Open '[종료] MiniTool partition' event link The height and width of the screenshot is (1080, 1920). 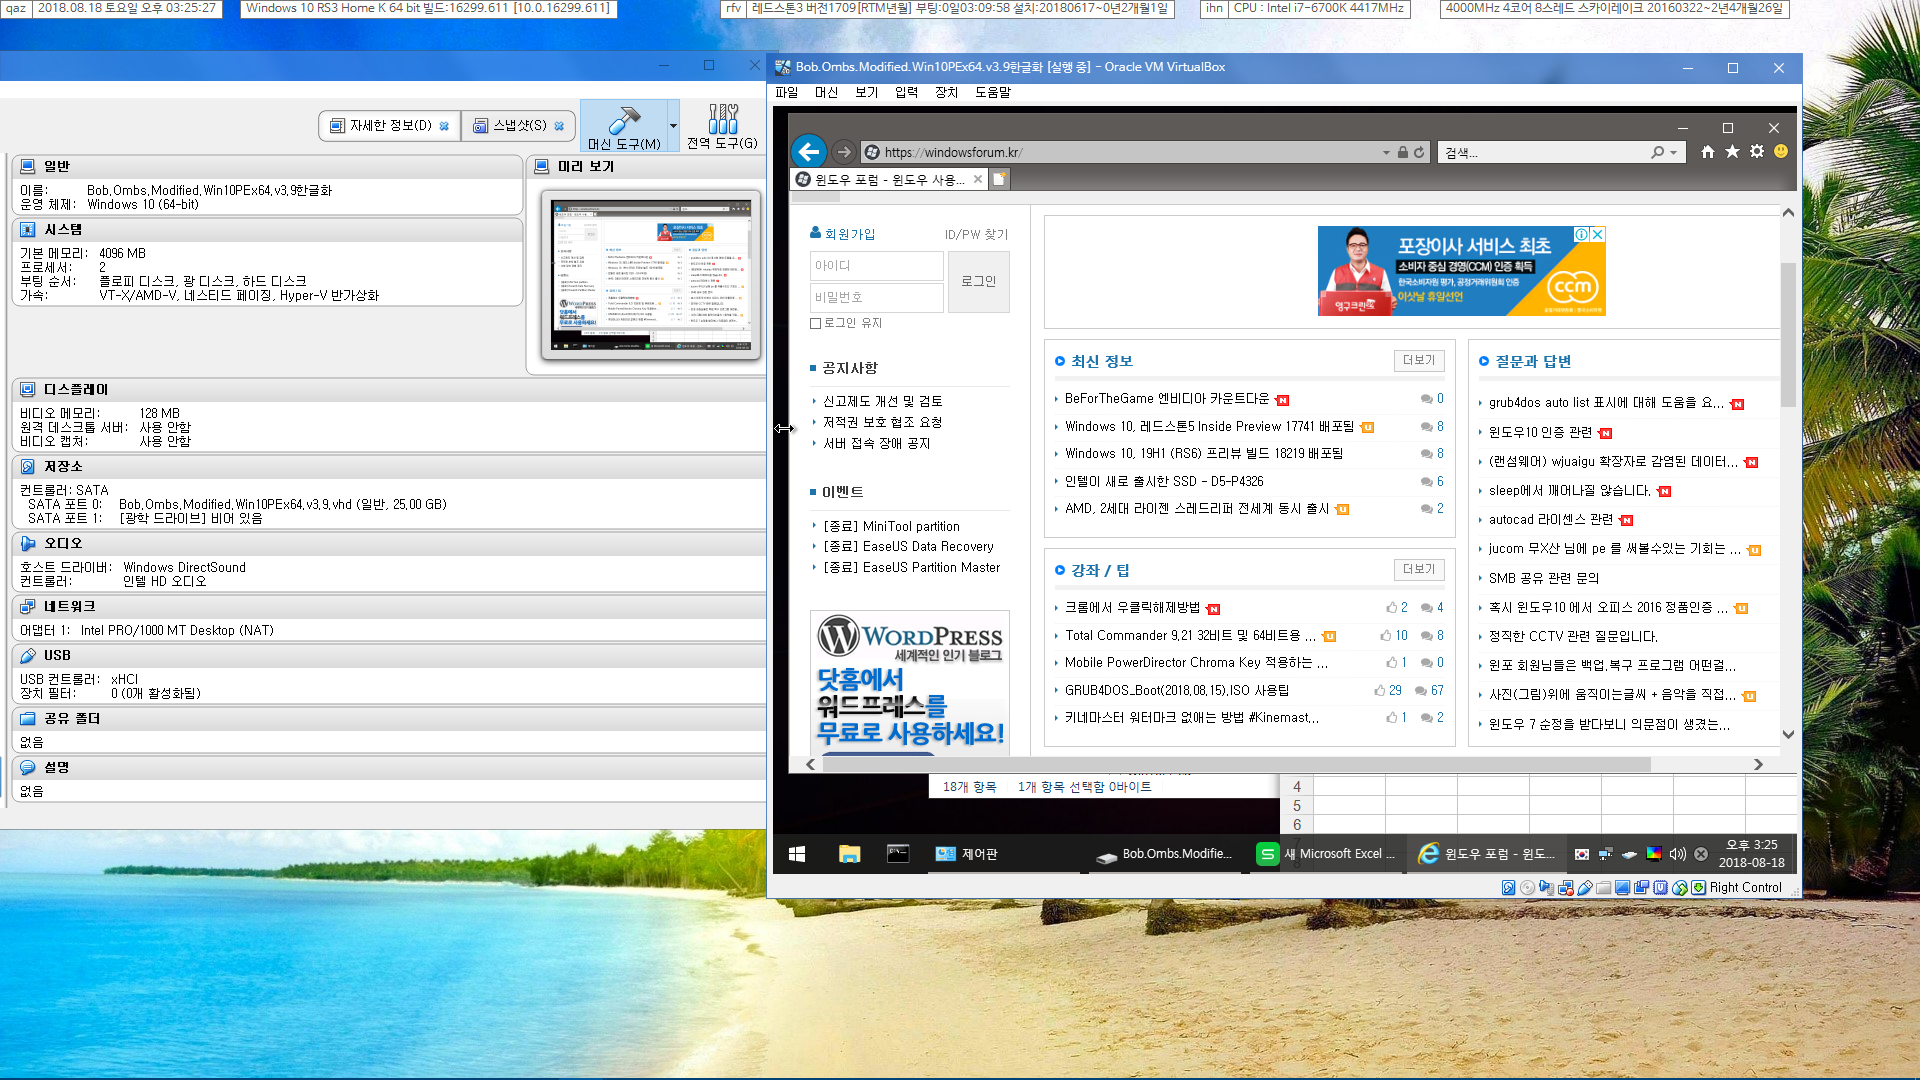[891, 526]
